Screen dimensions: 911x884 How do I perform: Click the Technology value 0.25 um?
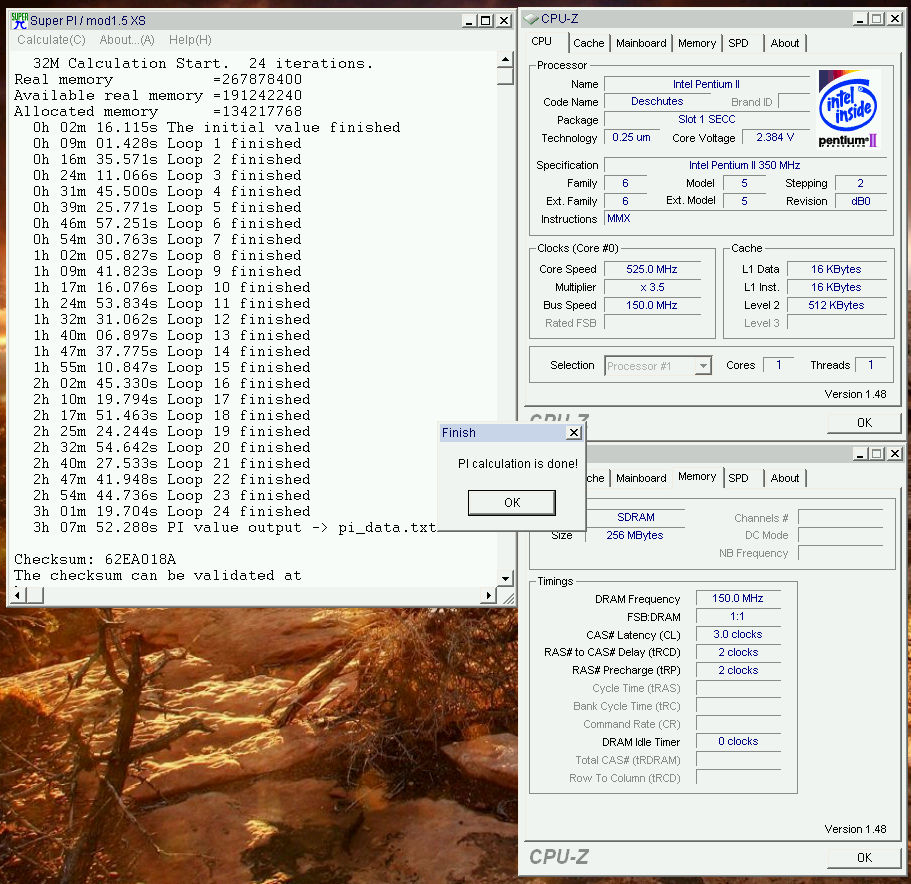click(x=631, y=138)
